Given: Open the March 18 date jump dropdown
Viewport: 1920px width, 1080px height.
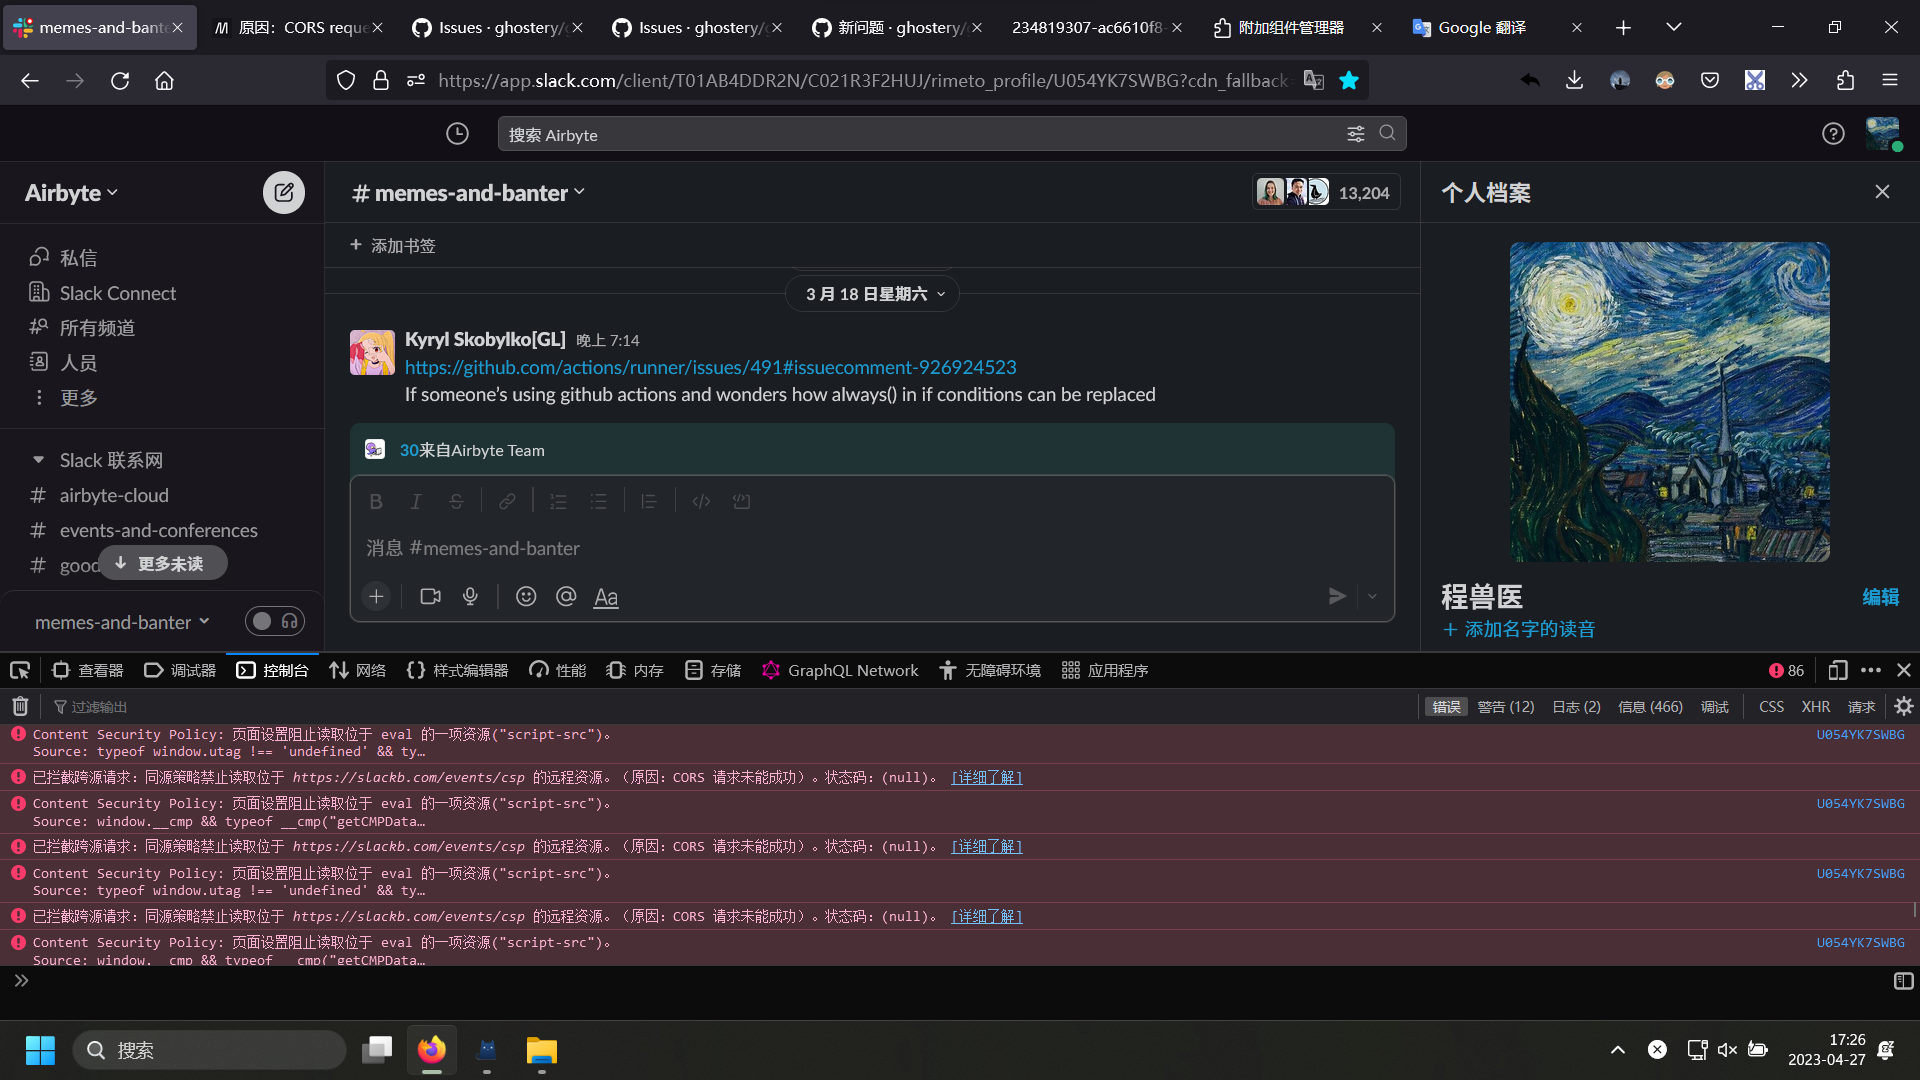Looking at the screenshot, I should pos(872,294).
